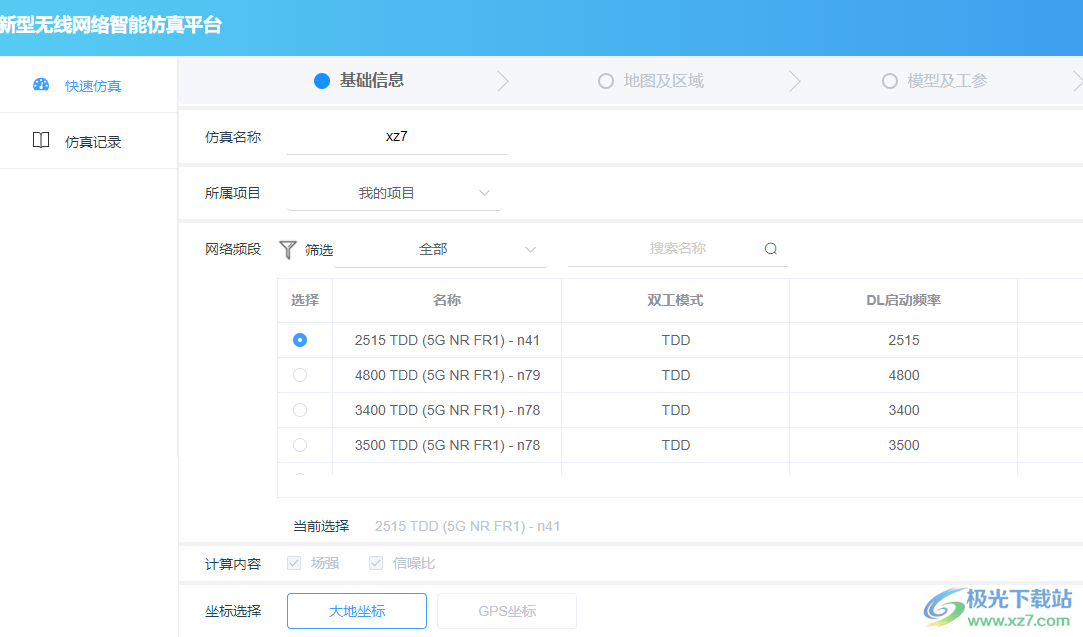Image resolution: width=1083 pixels, height=637 pixels.
Task: Click the funnel filter icon next to 筛选
Action: coord(288,249)
